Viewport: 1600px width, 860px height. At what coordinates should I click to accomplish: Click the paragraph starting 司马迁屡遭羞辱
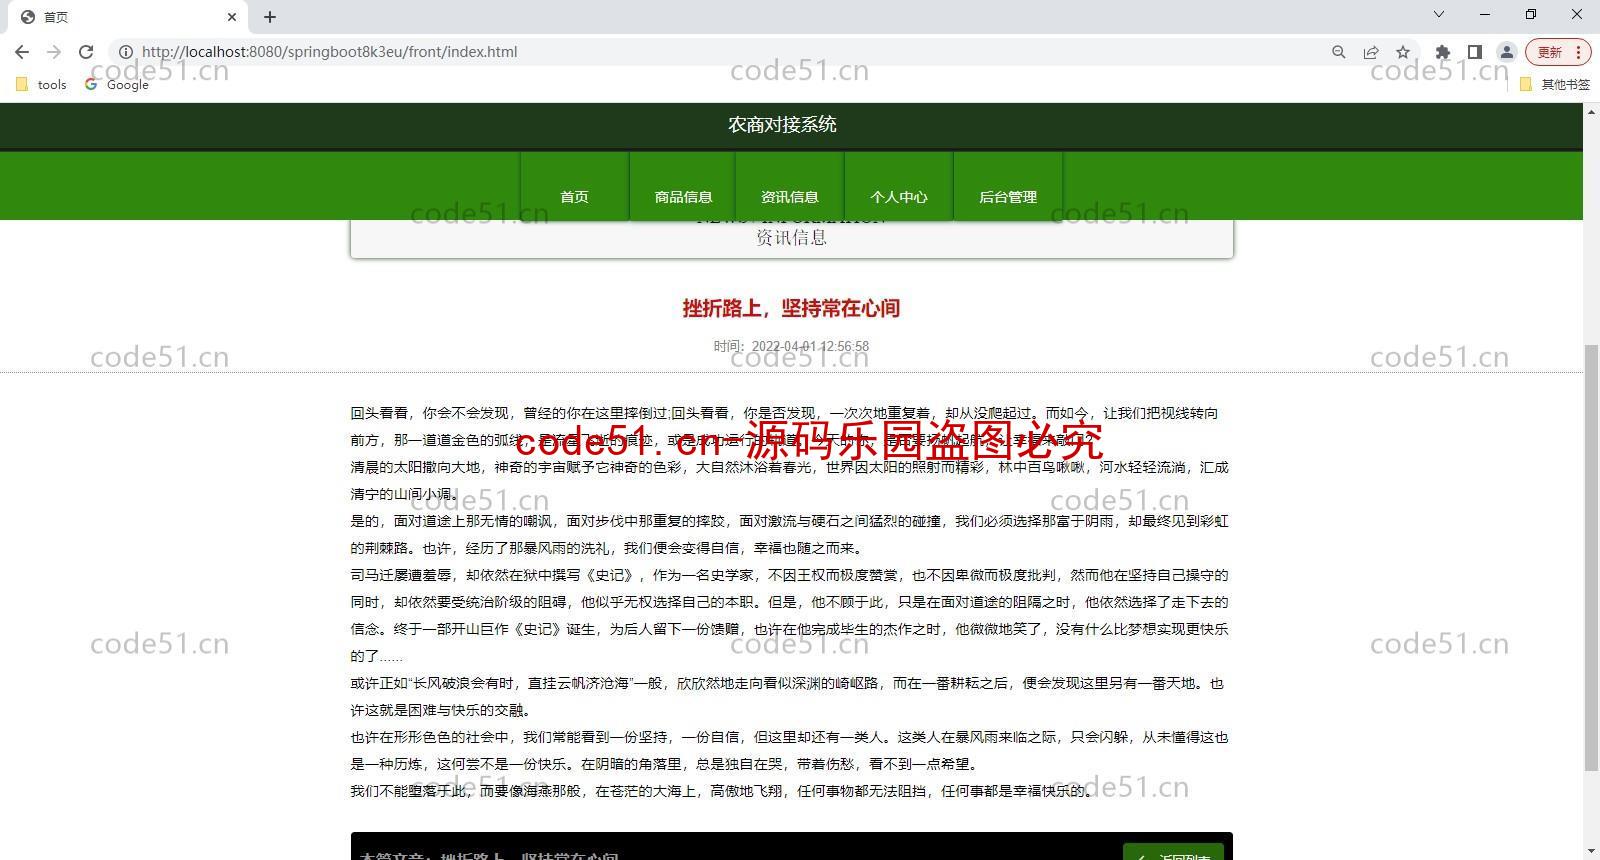(x=790, y=616)
